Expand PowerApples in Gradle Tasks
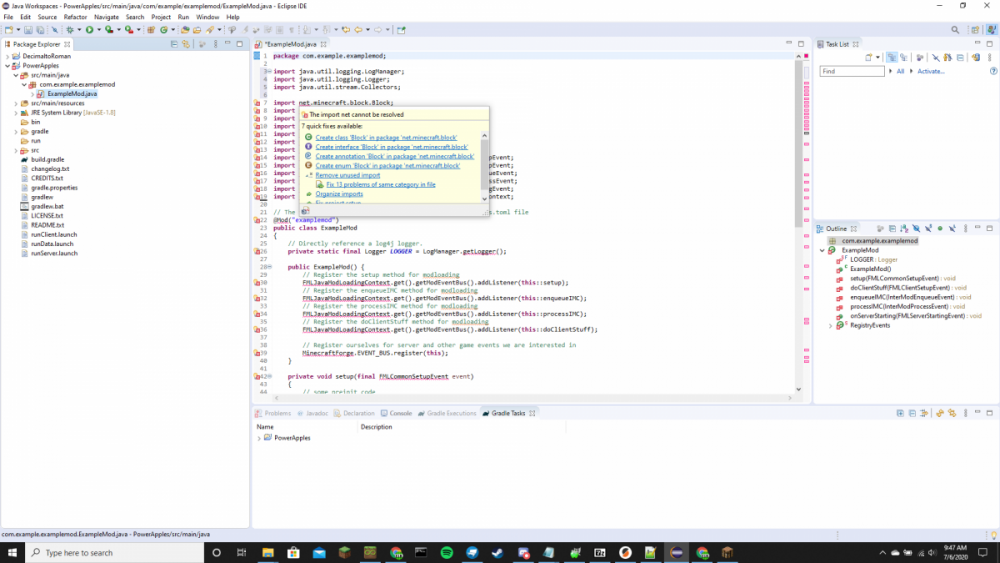The image size is (1000, 563). (259, 438)
